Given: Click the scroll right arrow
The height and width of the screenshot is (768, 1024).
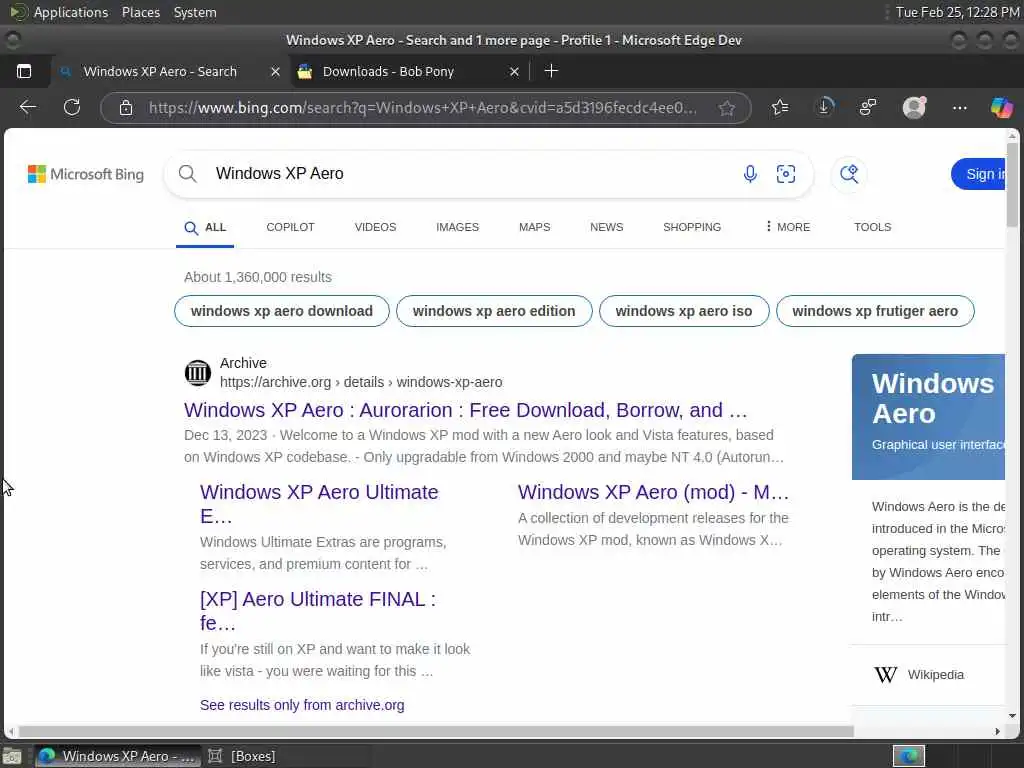Looking at the screenshot, I should (997, 731).
